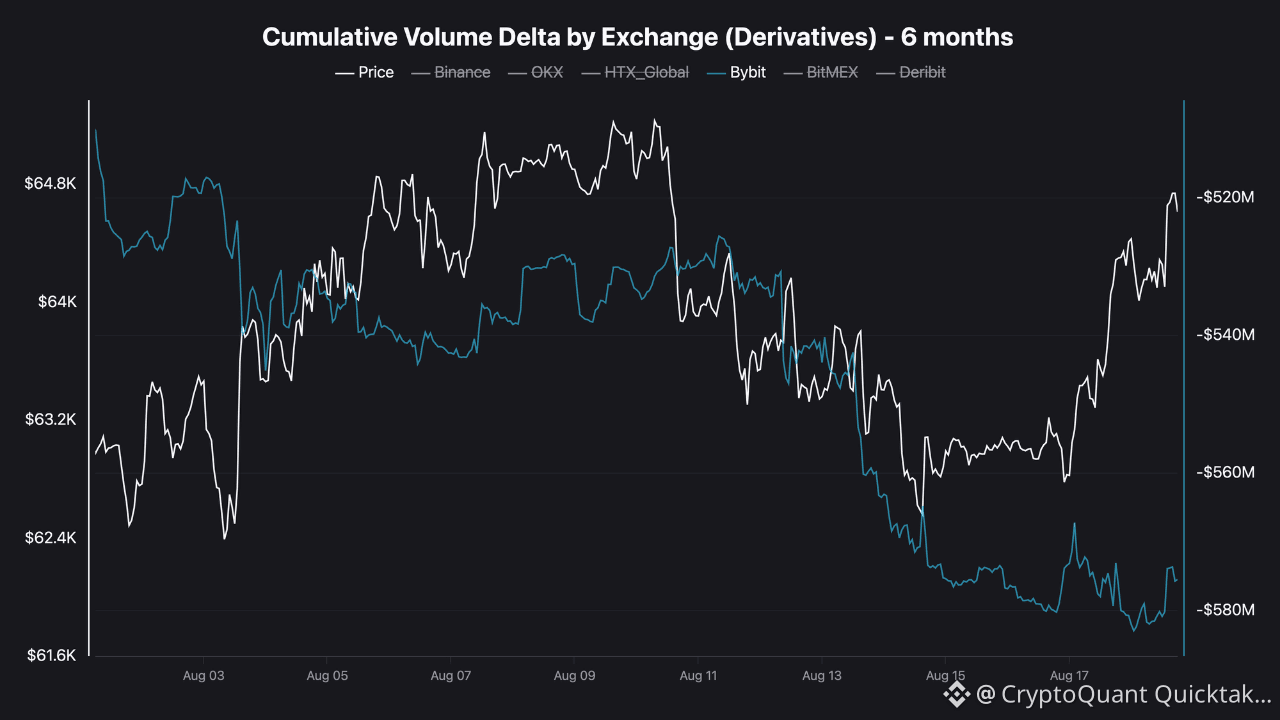1280x720 pixels.
Task: Click the $64.8K price axis label
Action: coord(51,184)
